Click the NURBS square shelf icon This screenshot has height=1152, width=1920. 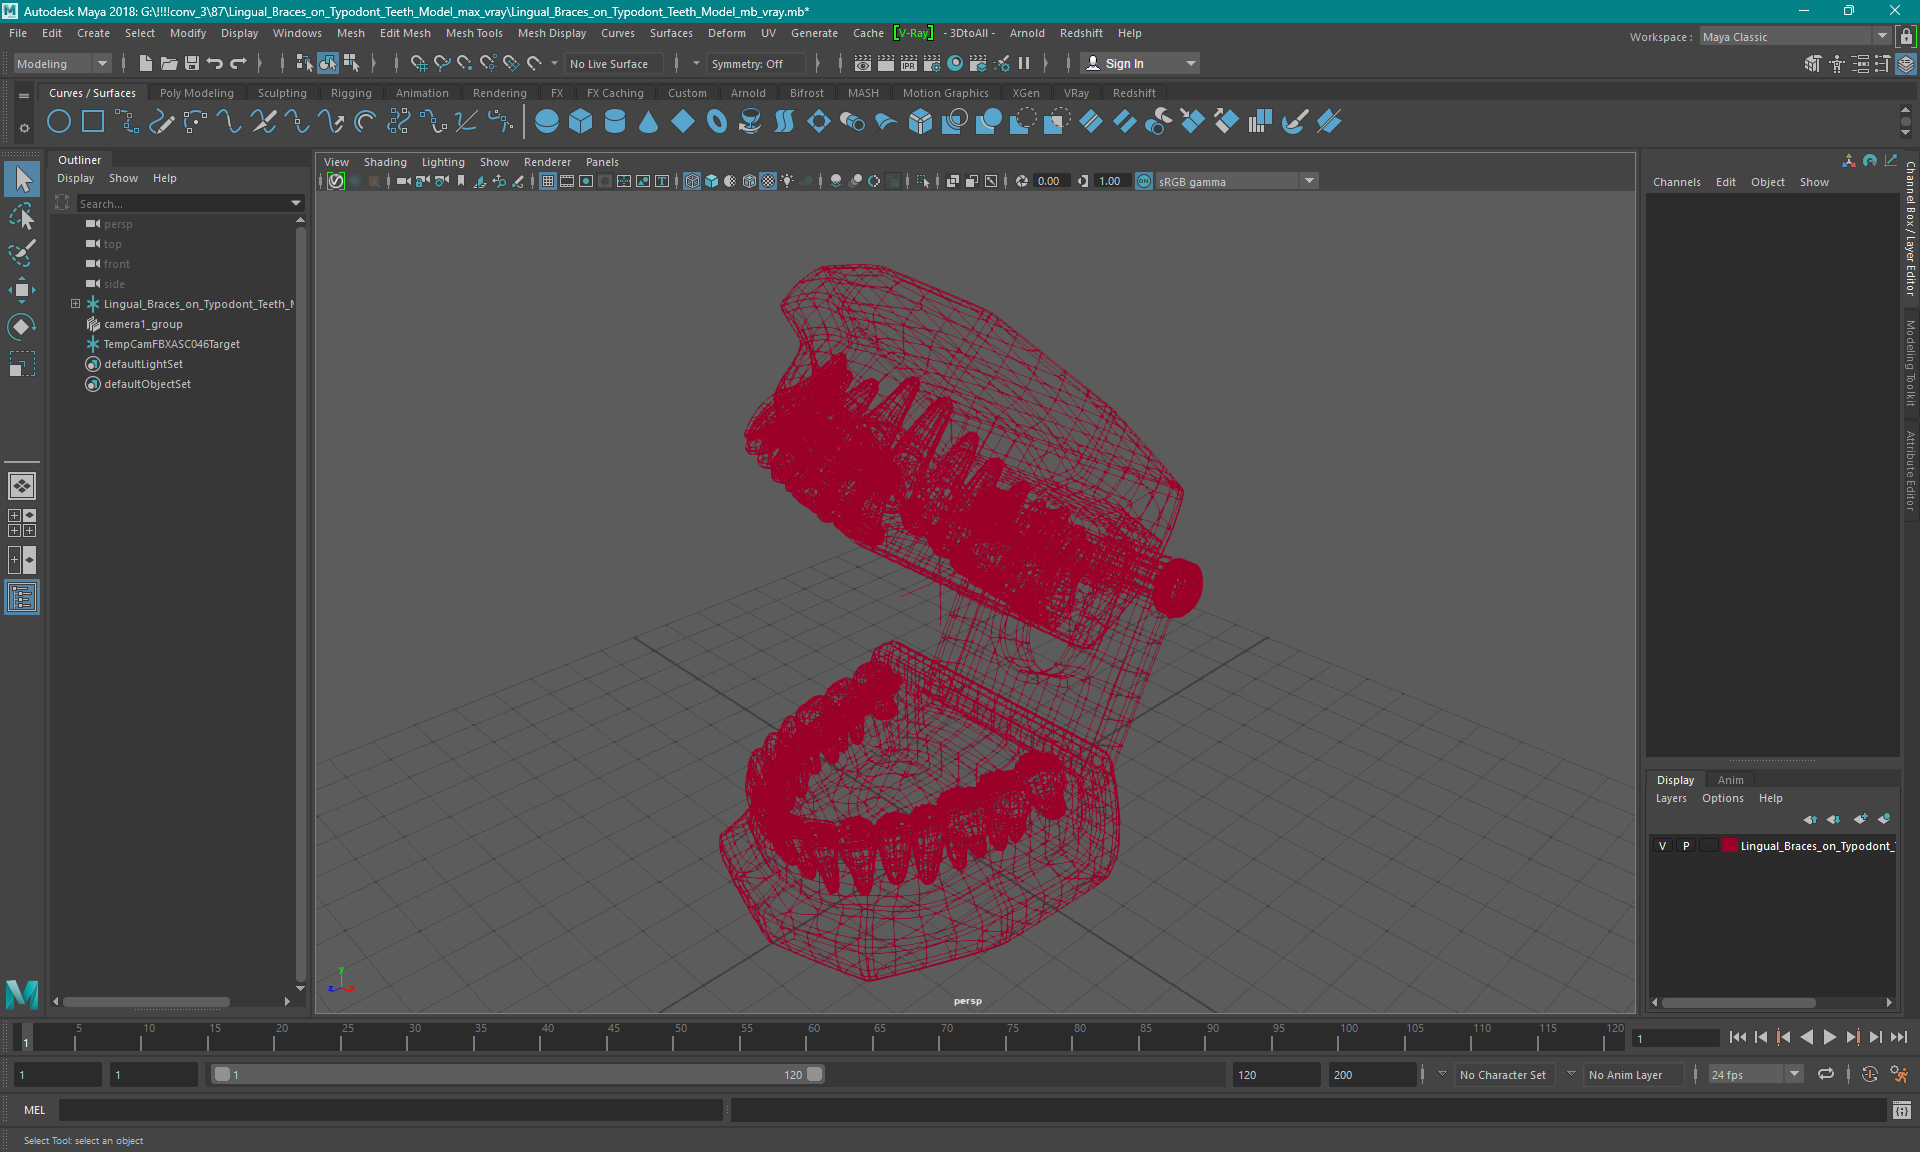tap(93, 122)
